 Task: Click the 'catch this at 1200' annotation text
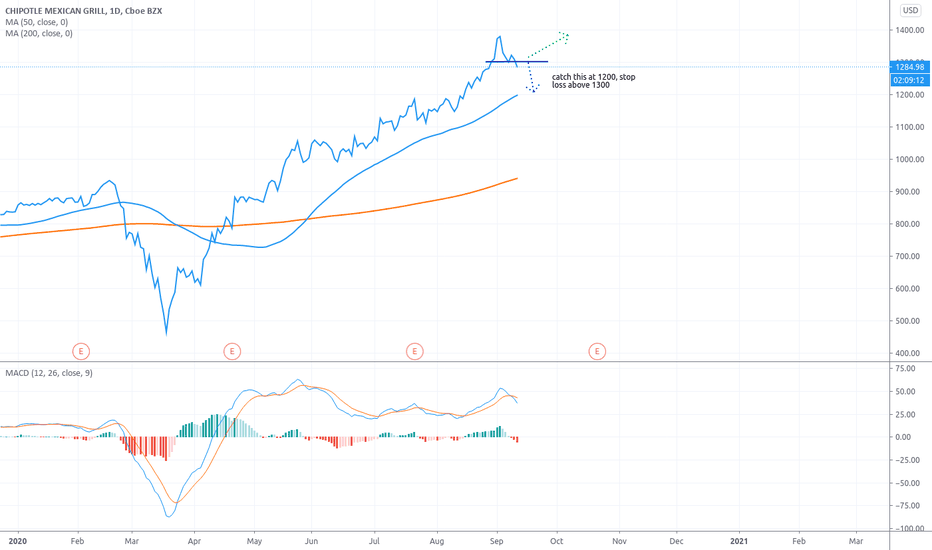coord(593,81)
